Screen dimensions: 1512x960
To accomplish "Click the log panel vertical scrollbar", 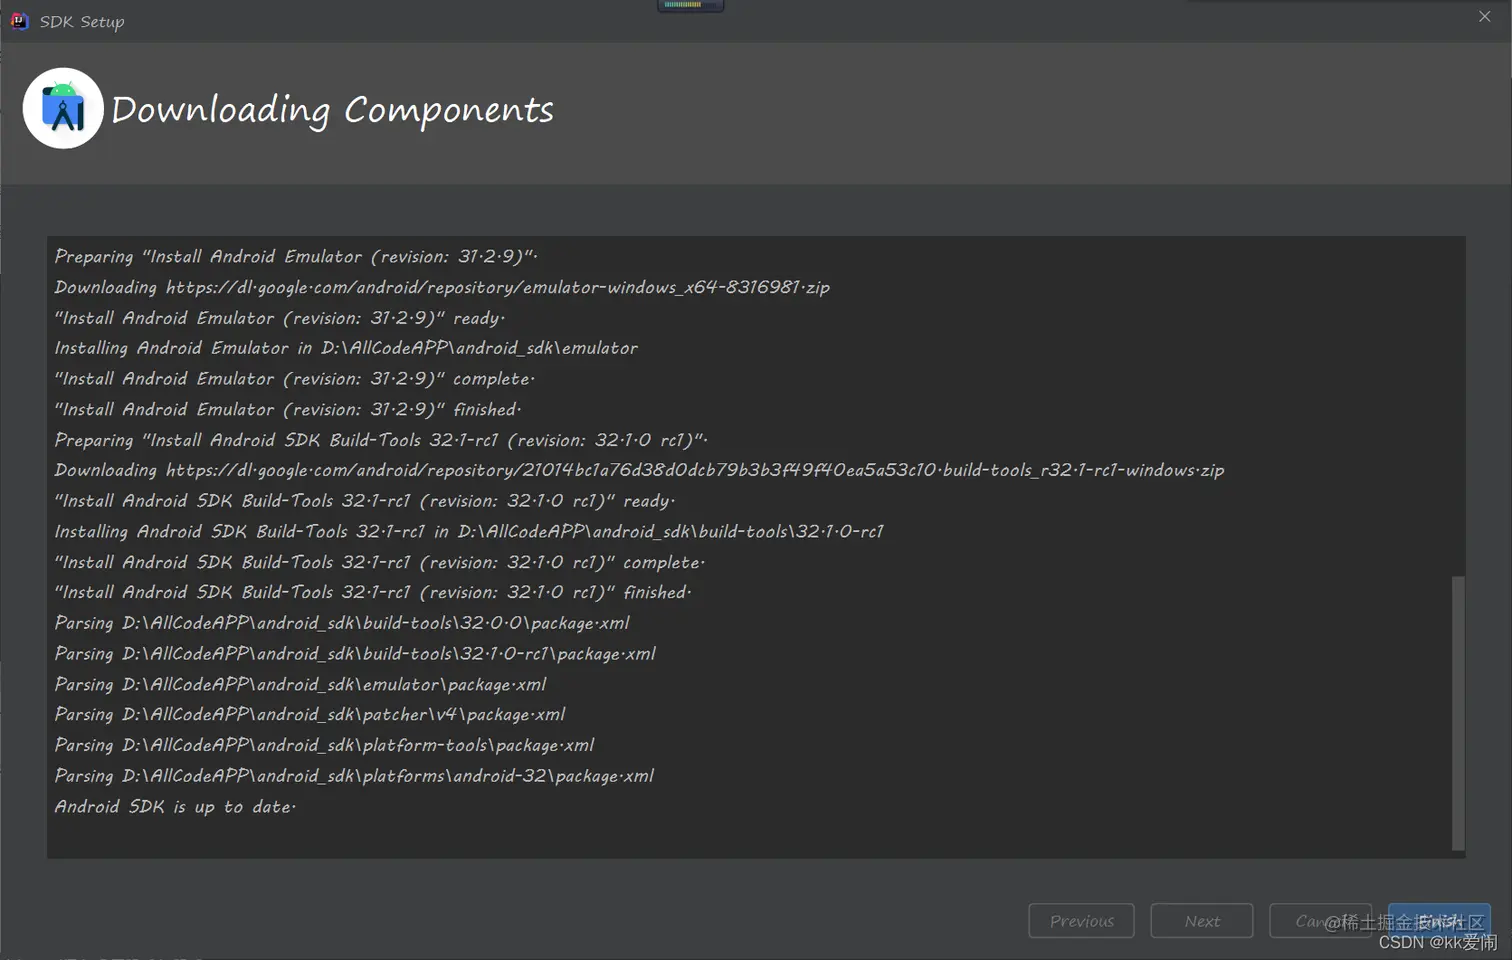I will 1458,713.
